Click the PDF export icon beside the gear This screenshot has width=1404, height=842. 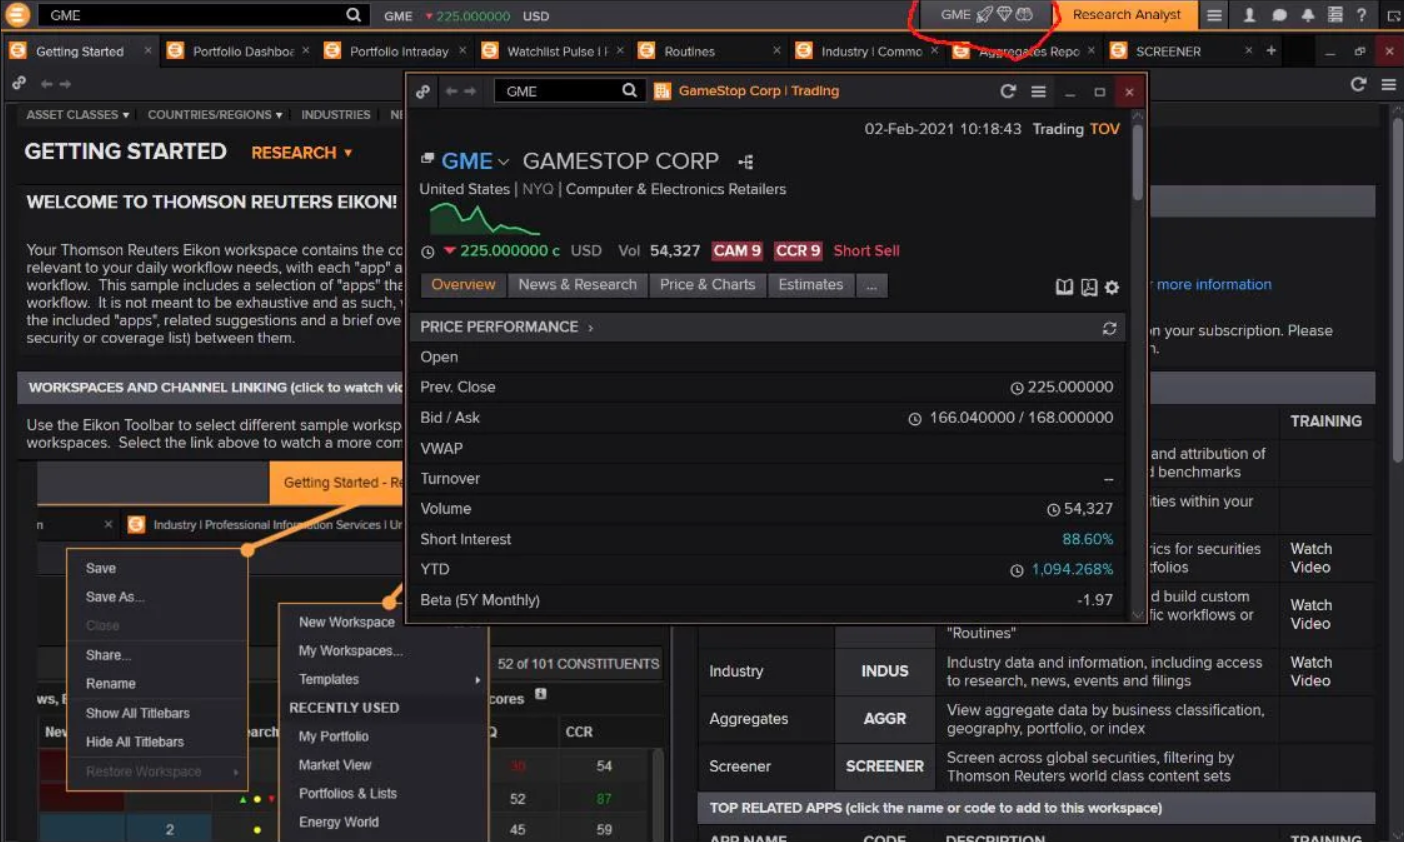point(1089,287)
